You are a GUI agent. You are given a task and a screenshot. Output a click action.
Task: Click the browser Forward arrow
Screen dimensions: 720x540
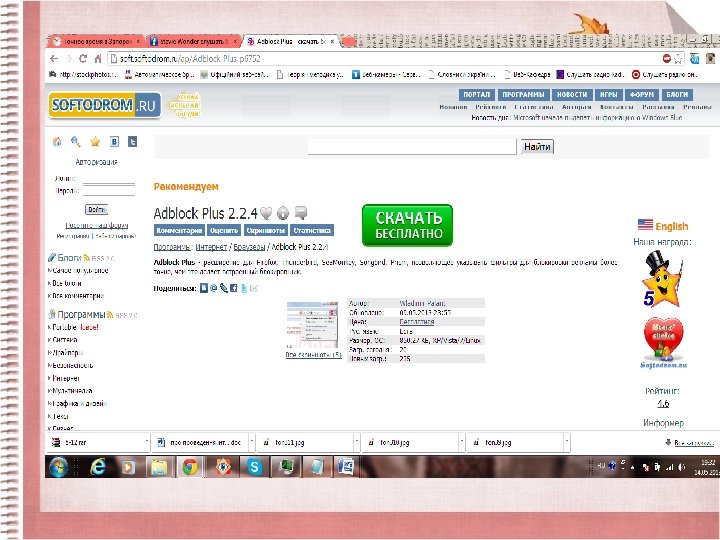pyautogui.click(x=68, y=59)
